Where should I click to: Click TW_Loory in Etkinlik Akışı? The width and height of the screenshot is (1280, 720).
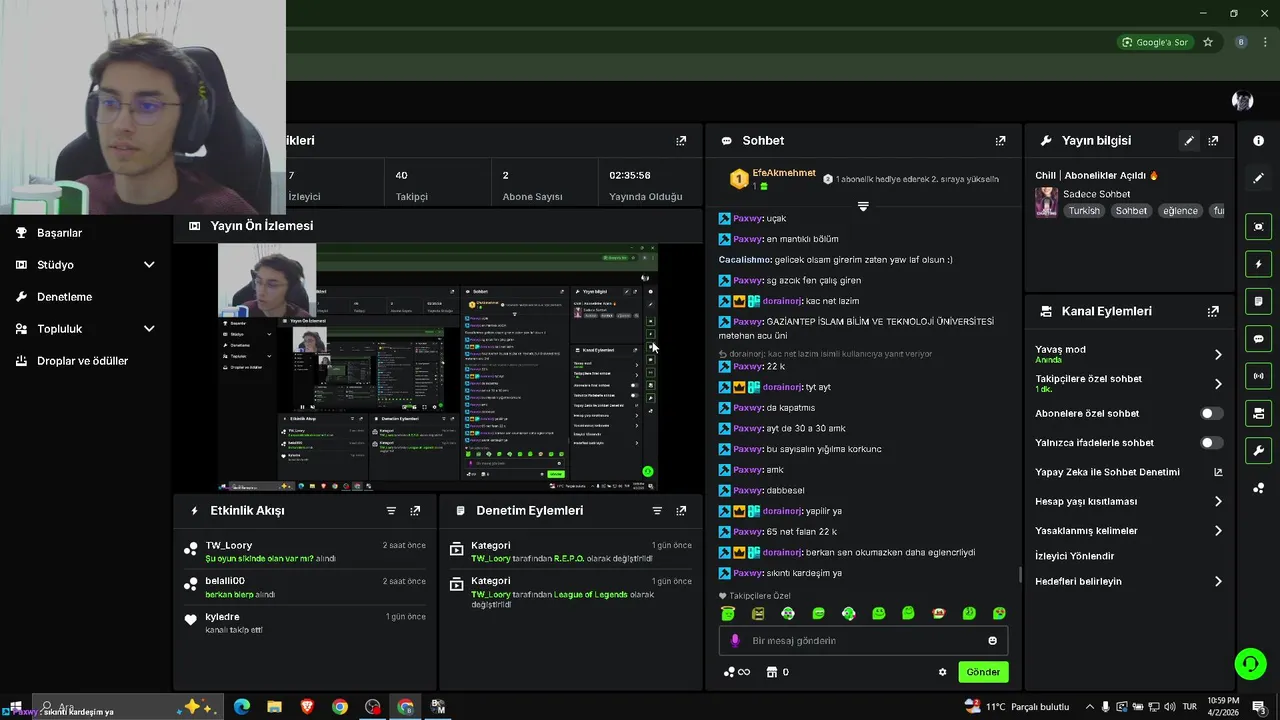(228, 545)
